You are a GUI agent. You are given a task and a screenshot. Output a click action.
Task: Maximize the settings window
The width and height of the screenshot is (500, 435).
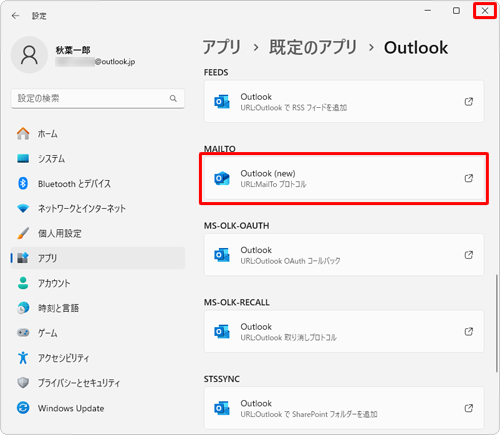click(x=456, y=11)
